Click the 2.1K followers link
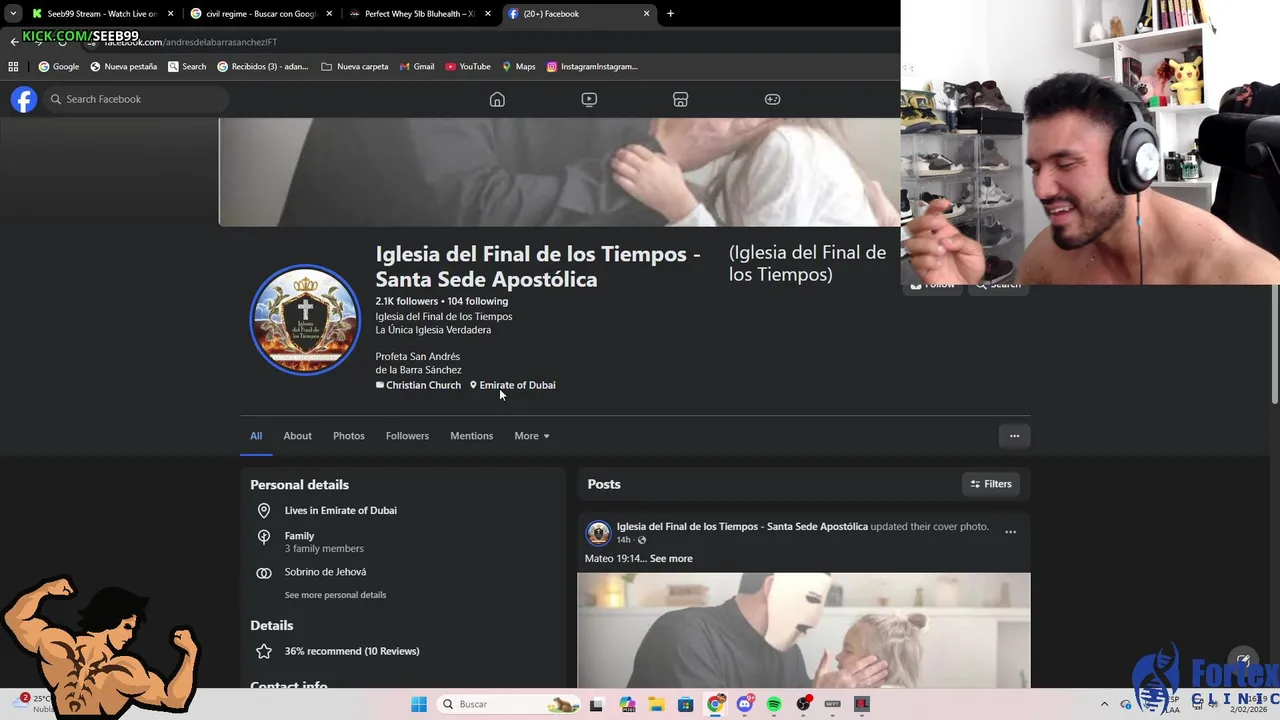Viewport: 1280px width, 720px height. point(407,301)
